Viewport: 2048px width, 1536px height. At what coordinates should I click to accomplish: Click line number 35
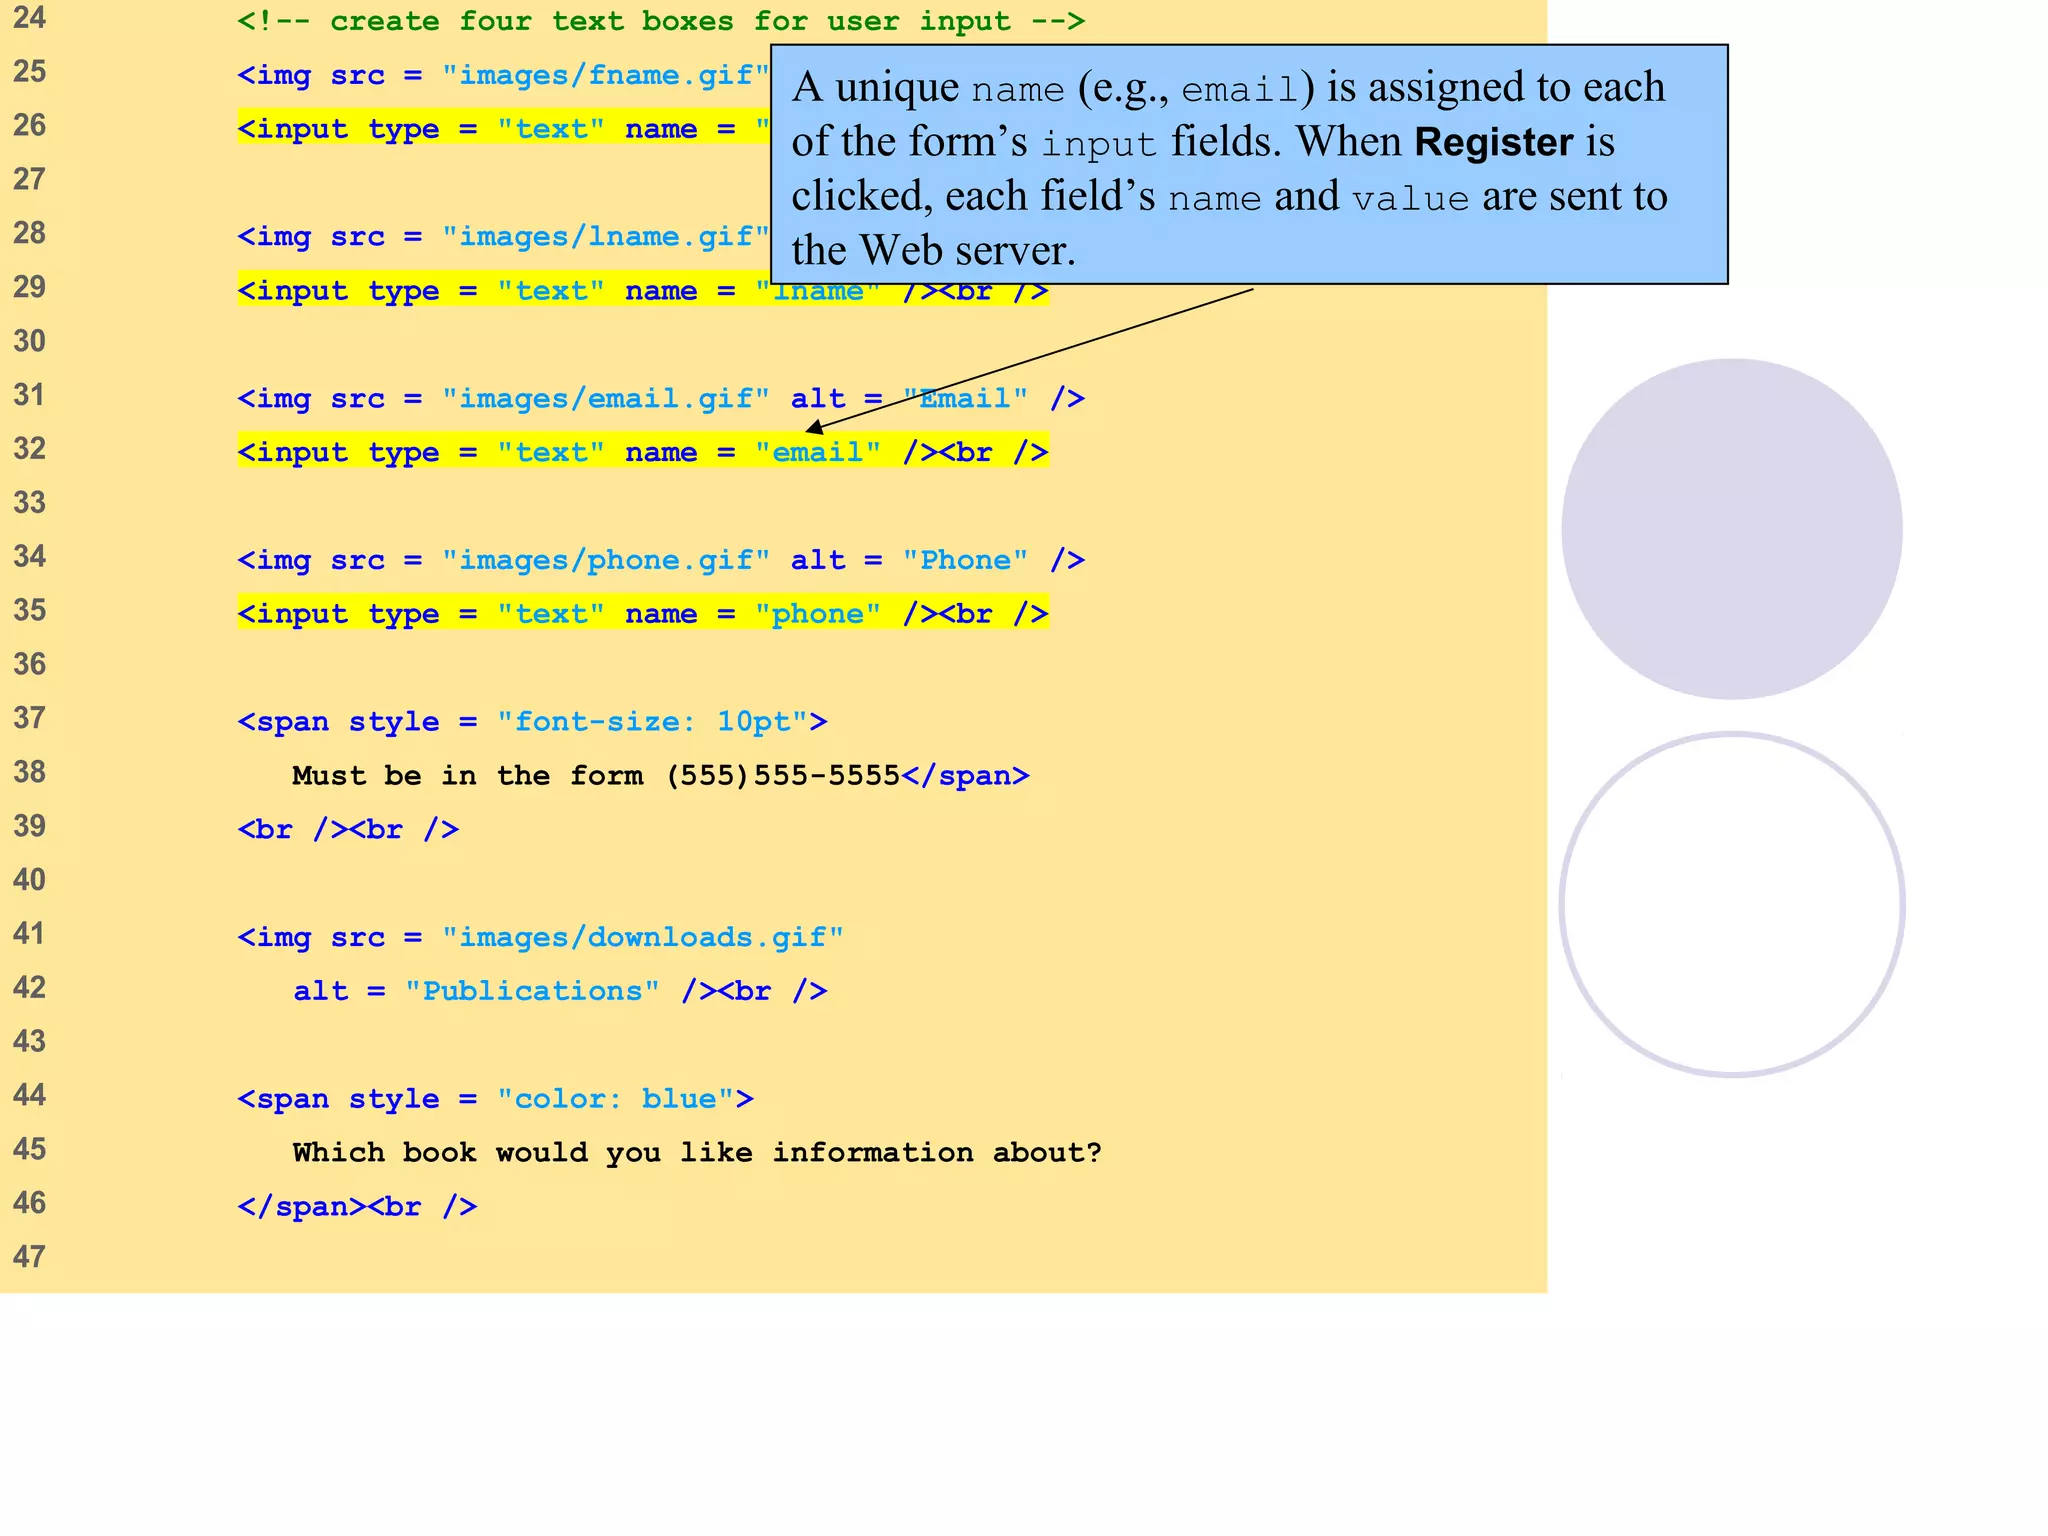[30, 610]
